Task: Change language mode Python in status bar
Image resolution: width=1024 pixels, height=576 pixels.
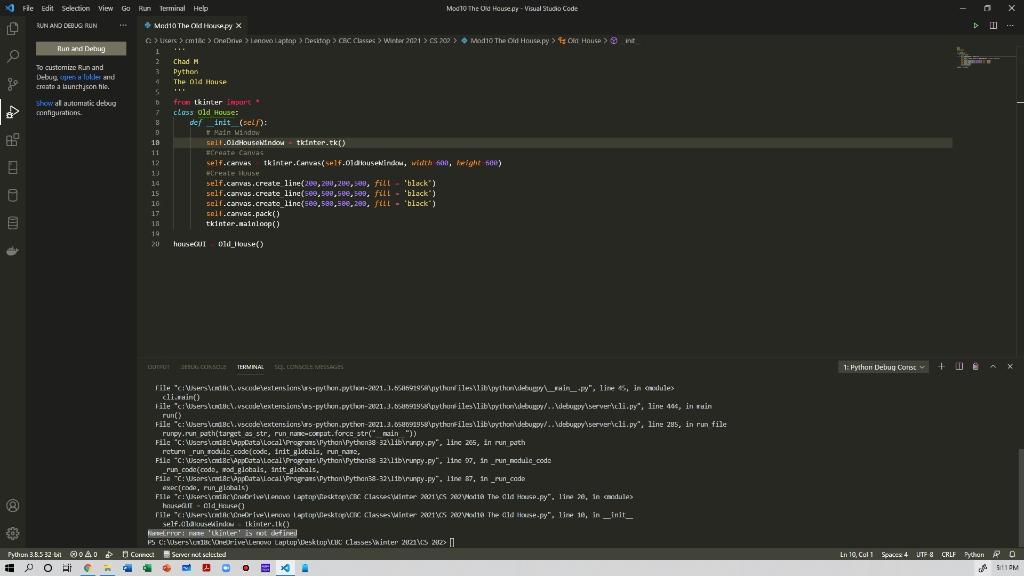Action: tap(974, 554)
